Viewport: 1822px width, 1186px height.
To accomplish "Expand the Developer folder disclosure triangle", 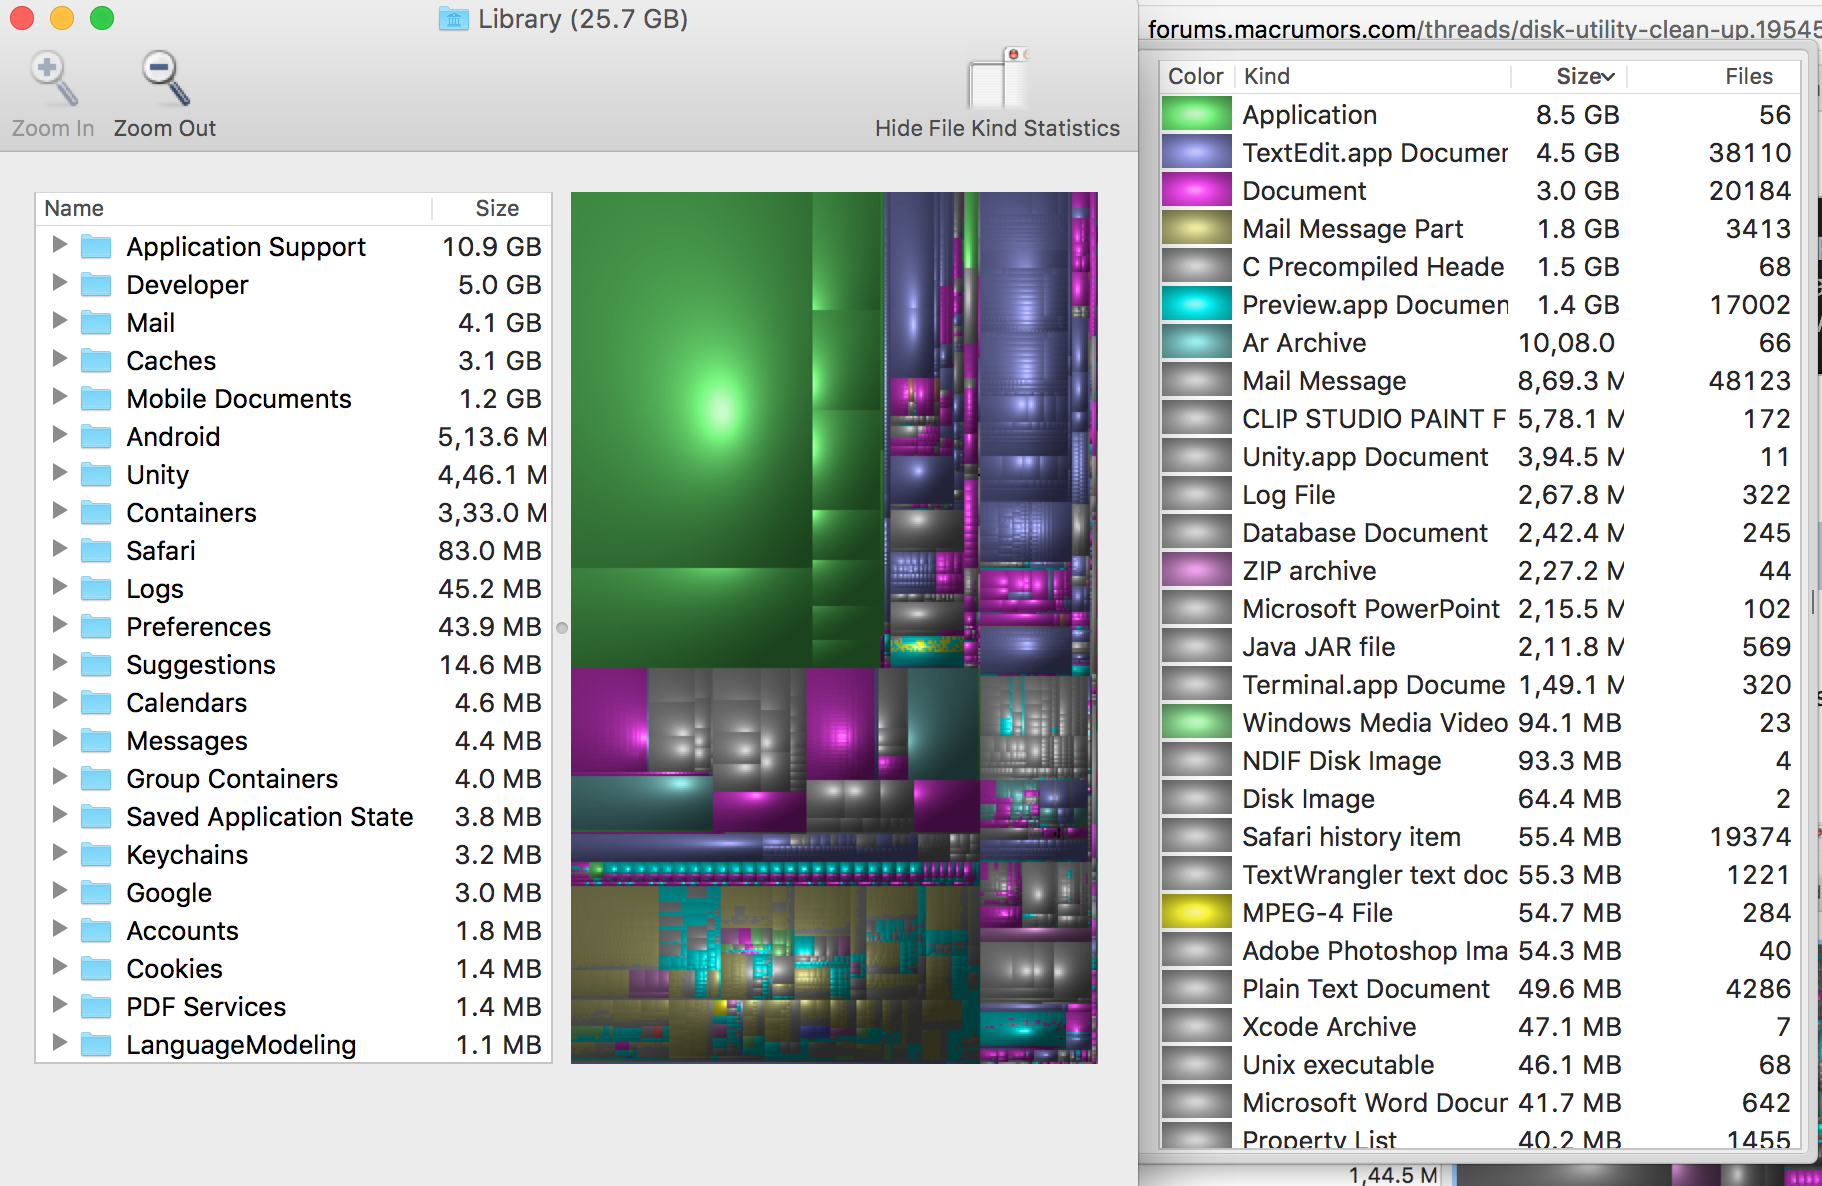I will (x=59, y=282).
